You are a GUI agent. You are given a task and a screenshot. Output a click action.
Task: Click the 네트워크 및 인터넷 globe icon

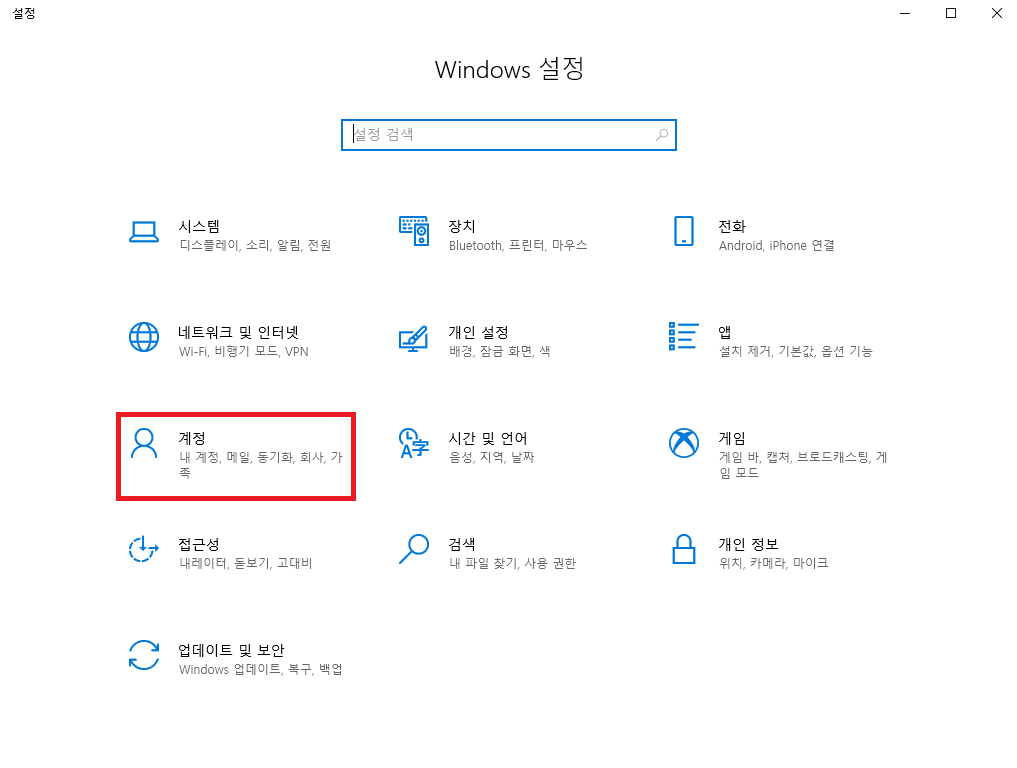143,337
